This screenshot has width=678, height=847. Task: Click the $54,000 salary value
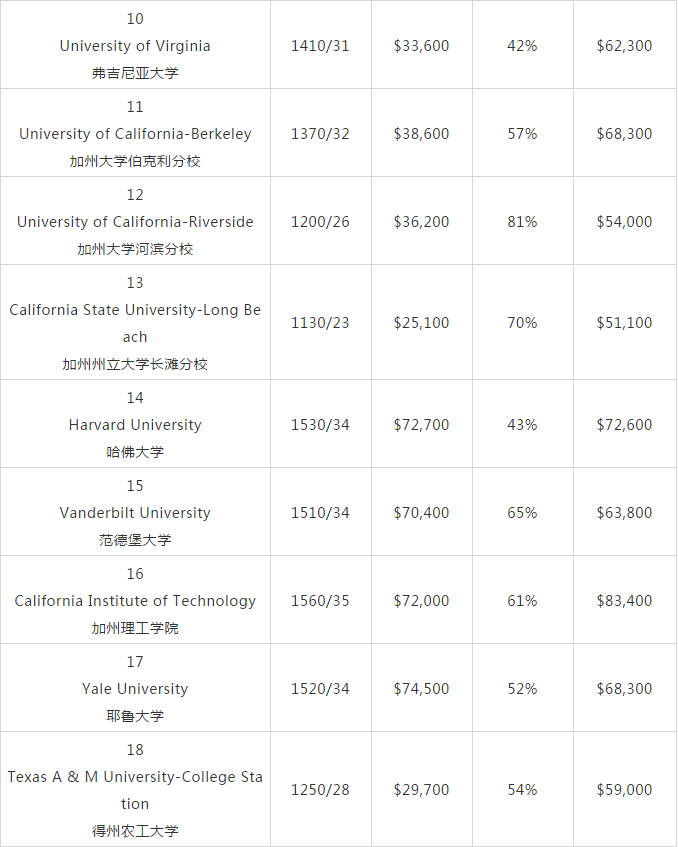tap(625, 222)
